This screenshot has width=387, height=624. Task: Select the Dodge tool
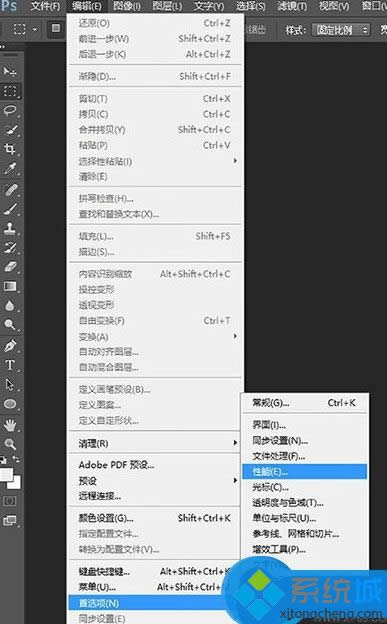coord(10,325)
